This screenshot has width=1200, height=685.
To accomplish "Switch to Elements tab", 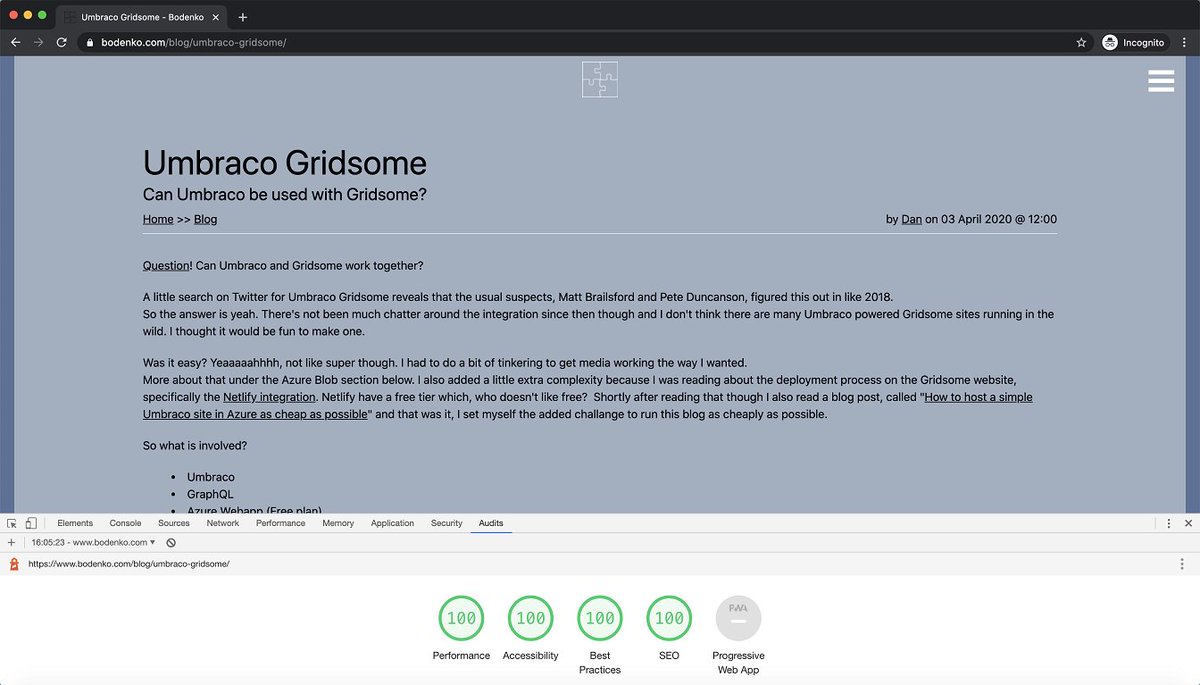I will 75,523.
